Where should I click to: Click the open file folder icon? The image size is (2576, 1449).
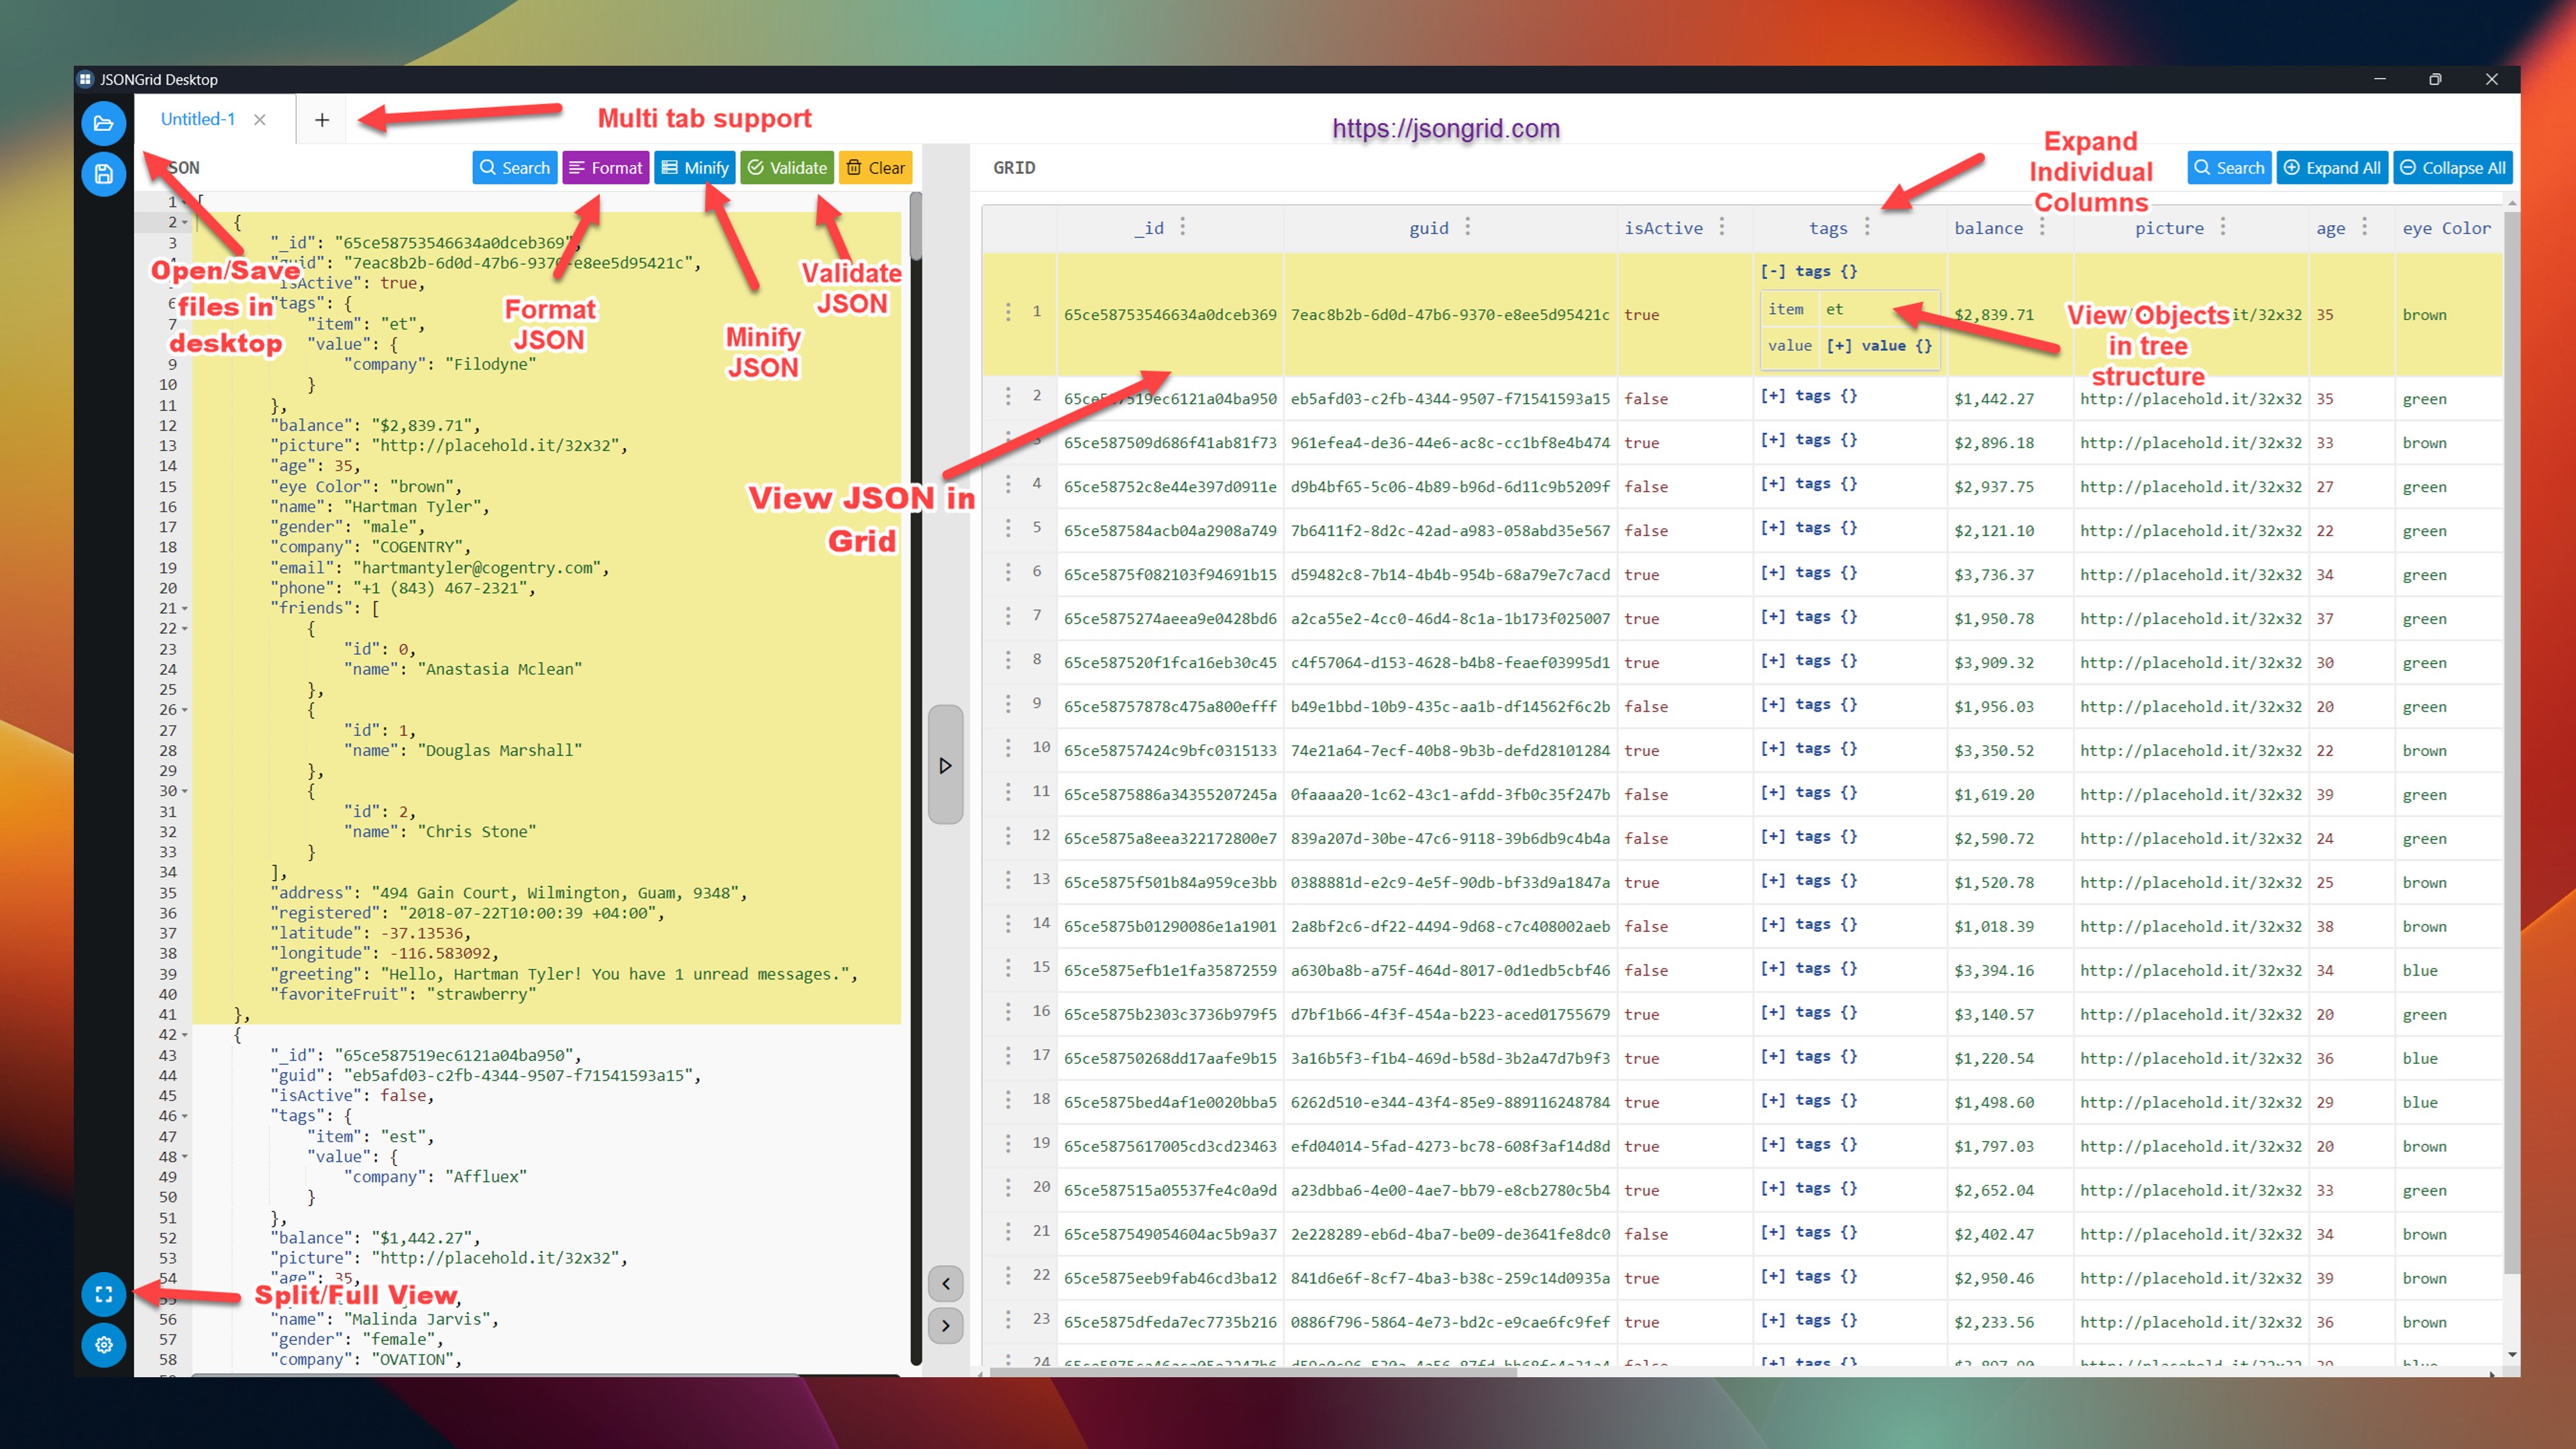(103, 124)
